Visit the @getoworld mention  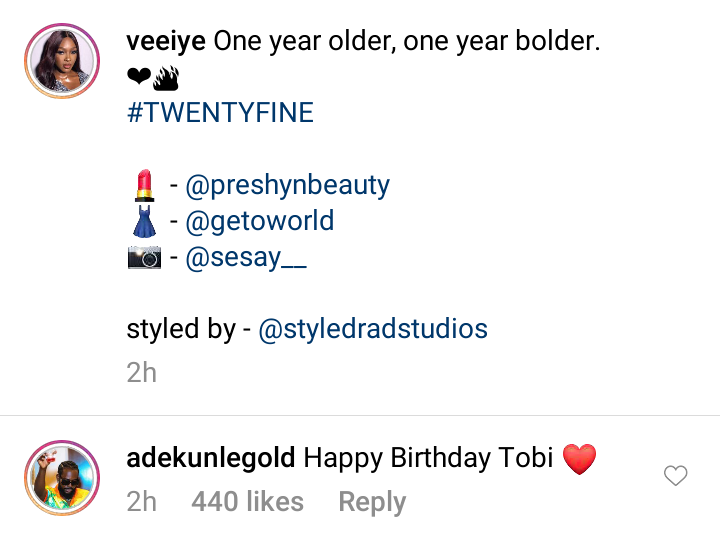259,221
